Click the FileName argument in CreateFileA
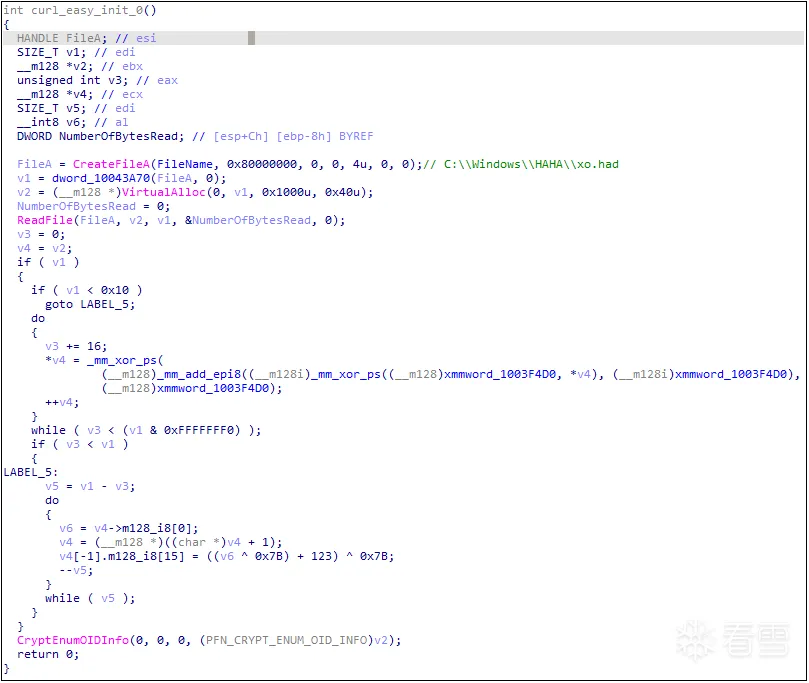Screen dimensions: 809x683 pyautogui.click(x=185, y=164)
